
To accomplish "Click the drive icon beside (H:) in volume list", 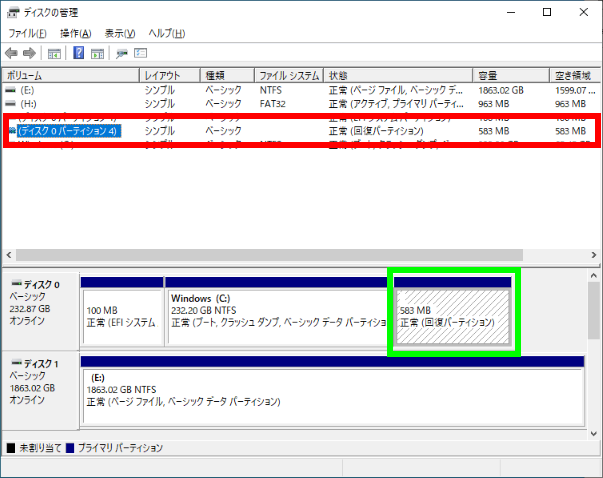I will [10, 103].
